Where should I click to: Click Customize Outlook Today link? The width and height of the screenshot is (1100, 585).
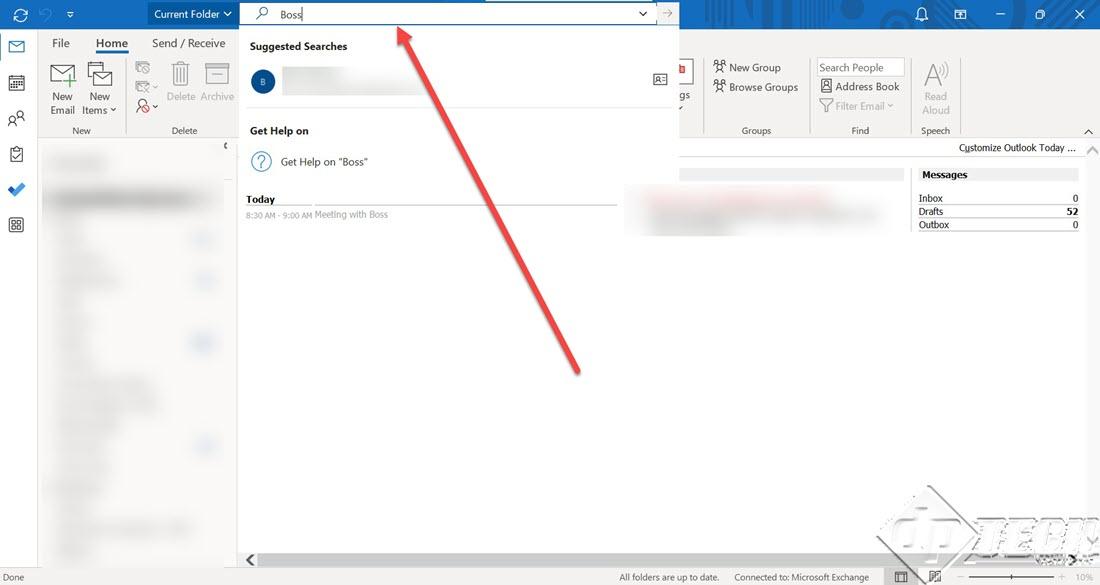pyautogui.click(x=1017, y=148)
